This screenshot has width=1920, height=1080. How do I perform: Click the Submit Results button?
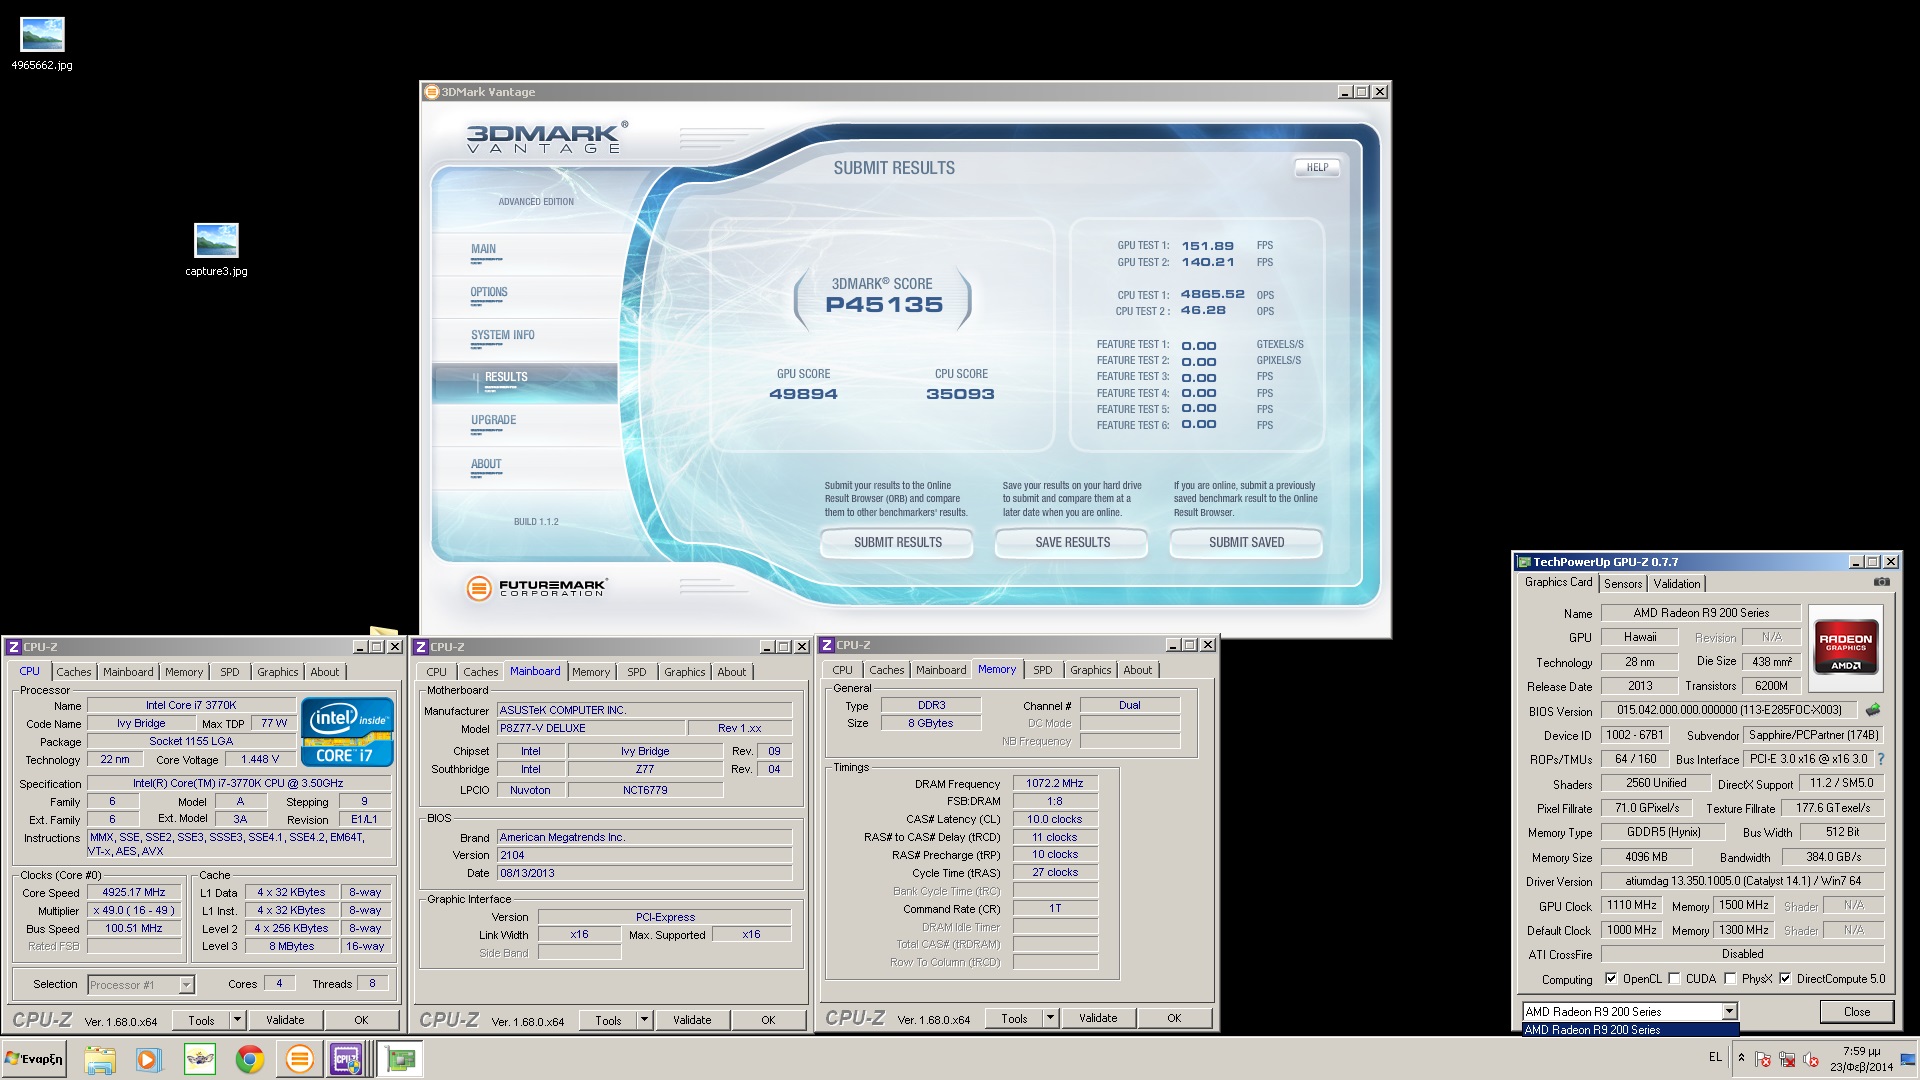point(897,543)
